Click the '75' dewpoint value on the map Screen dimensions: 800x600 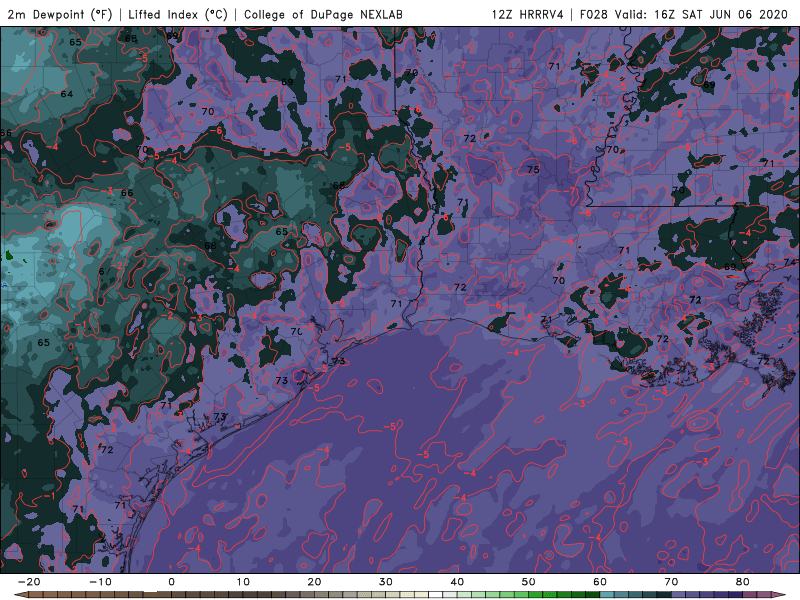pyautogui.click(x=533, y=169)
